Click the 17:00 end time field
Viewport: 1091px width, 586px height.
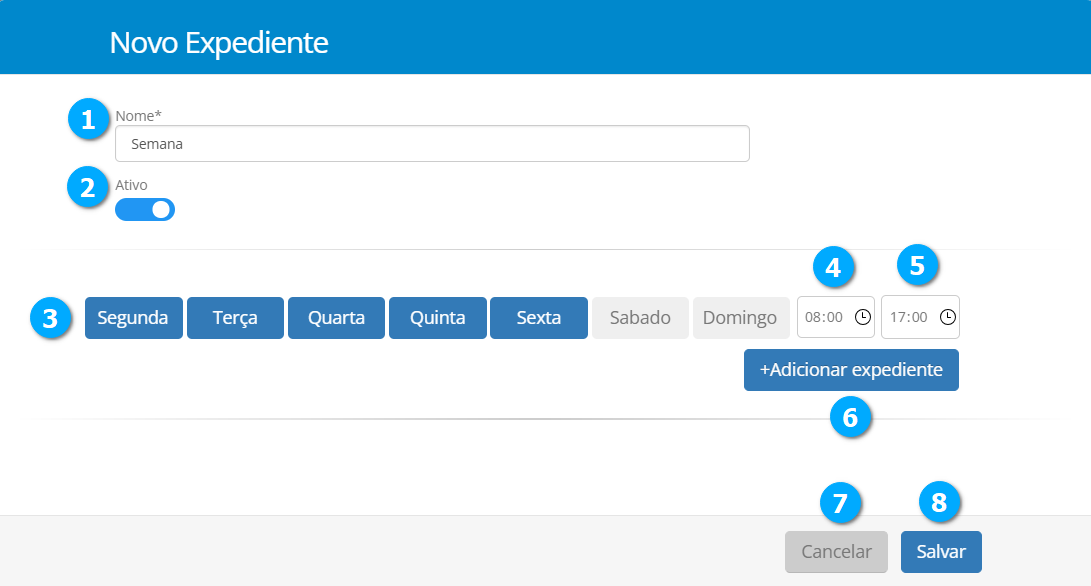909,317
